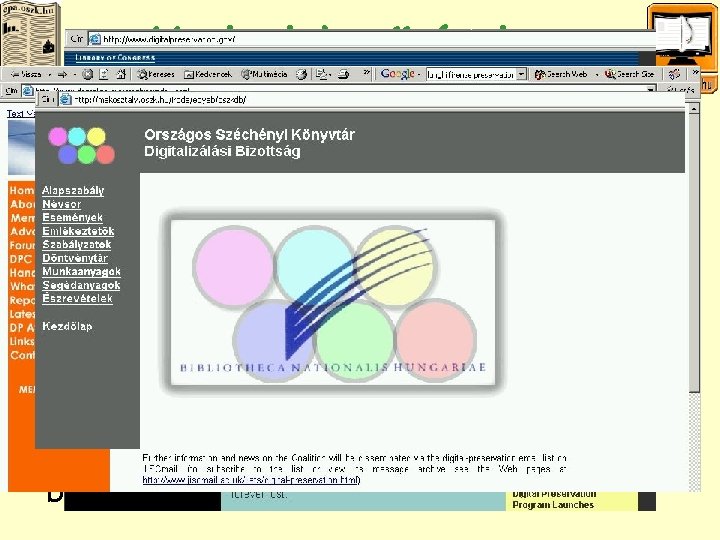
Task: Open the Névsor sidebar link
Action: pyautogui.click(x=62, y=204)
